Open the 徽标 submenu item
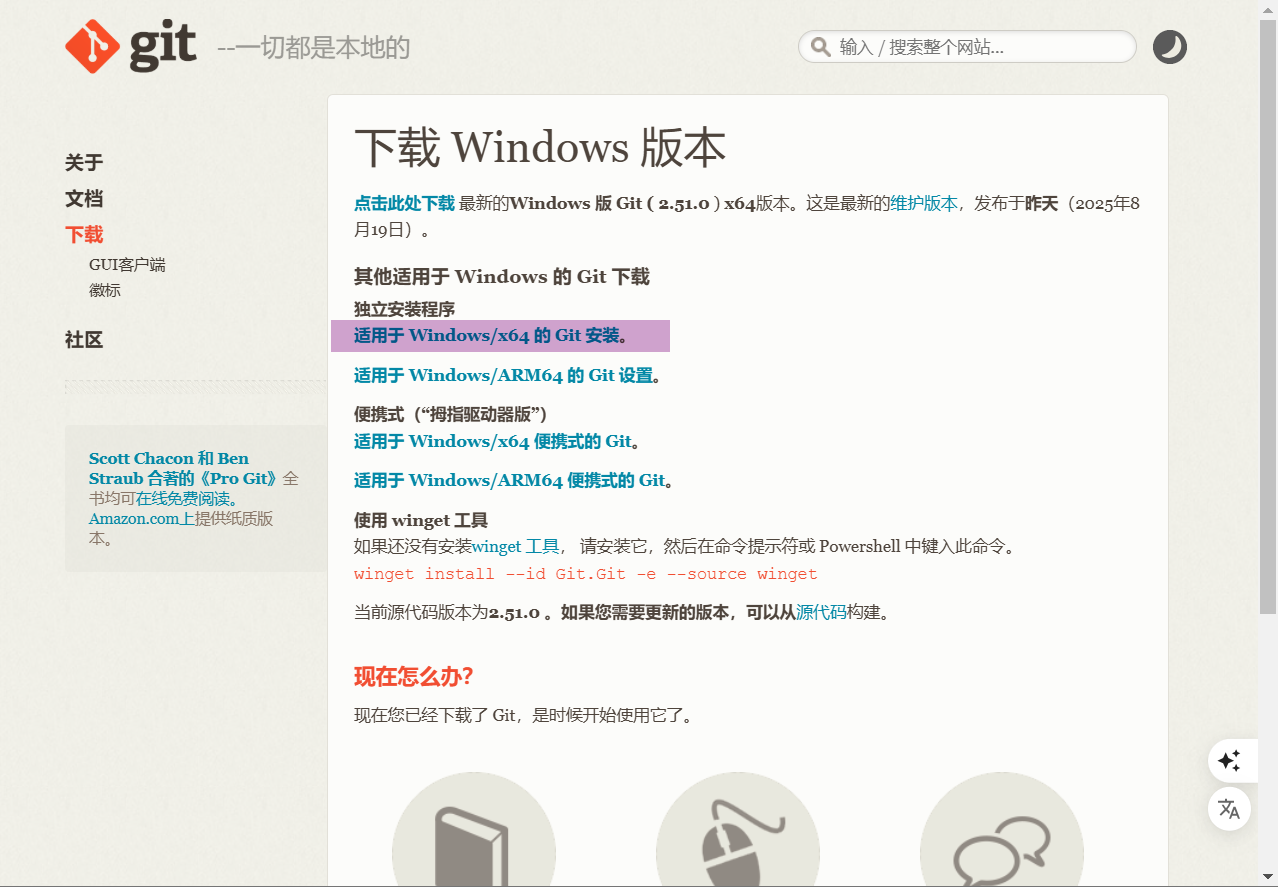 [105, 291]
